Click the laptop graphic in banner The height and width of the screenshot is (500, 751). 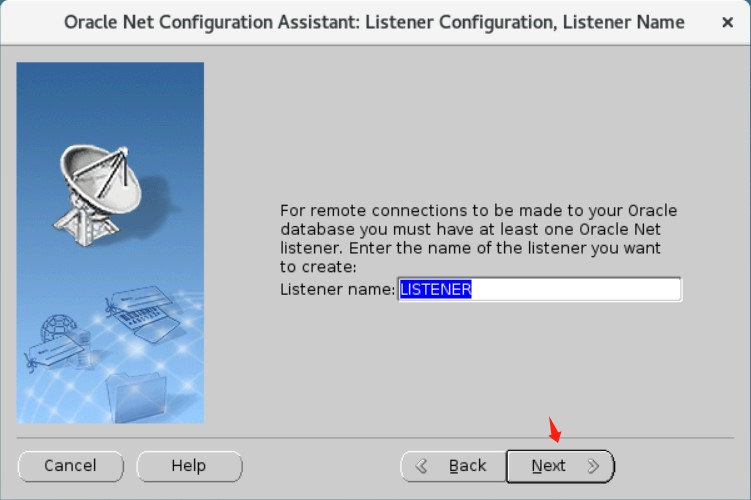[x=149, y=323]
